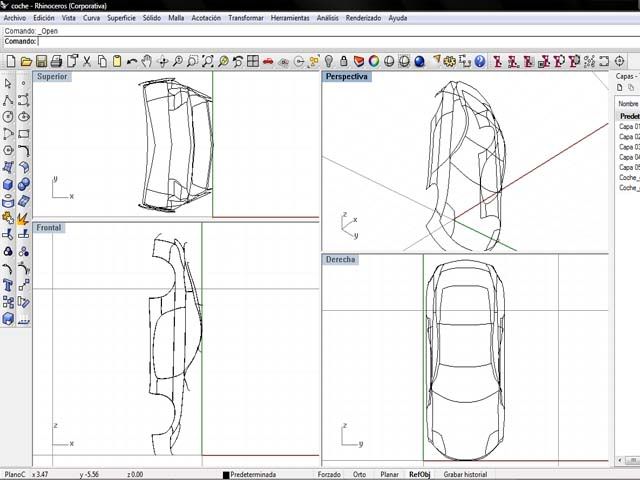Click the New file icon in the toolbar
Image resolution: width=640 pixels, height=480 pixels.
click(x=10, y=61)
